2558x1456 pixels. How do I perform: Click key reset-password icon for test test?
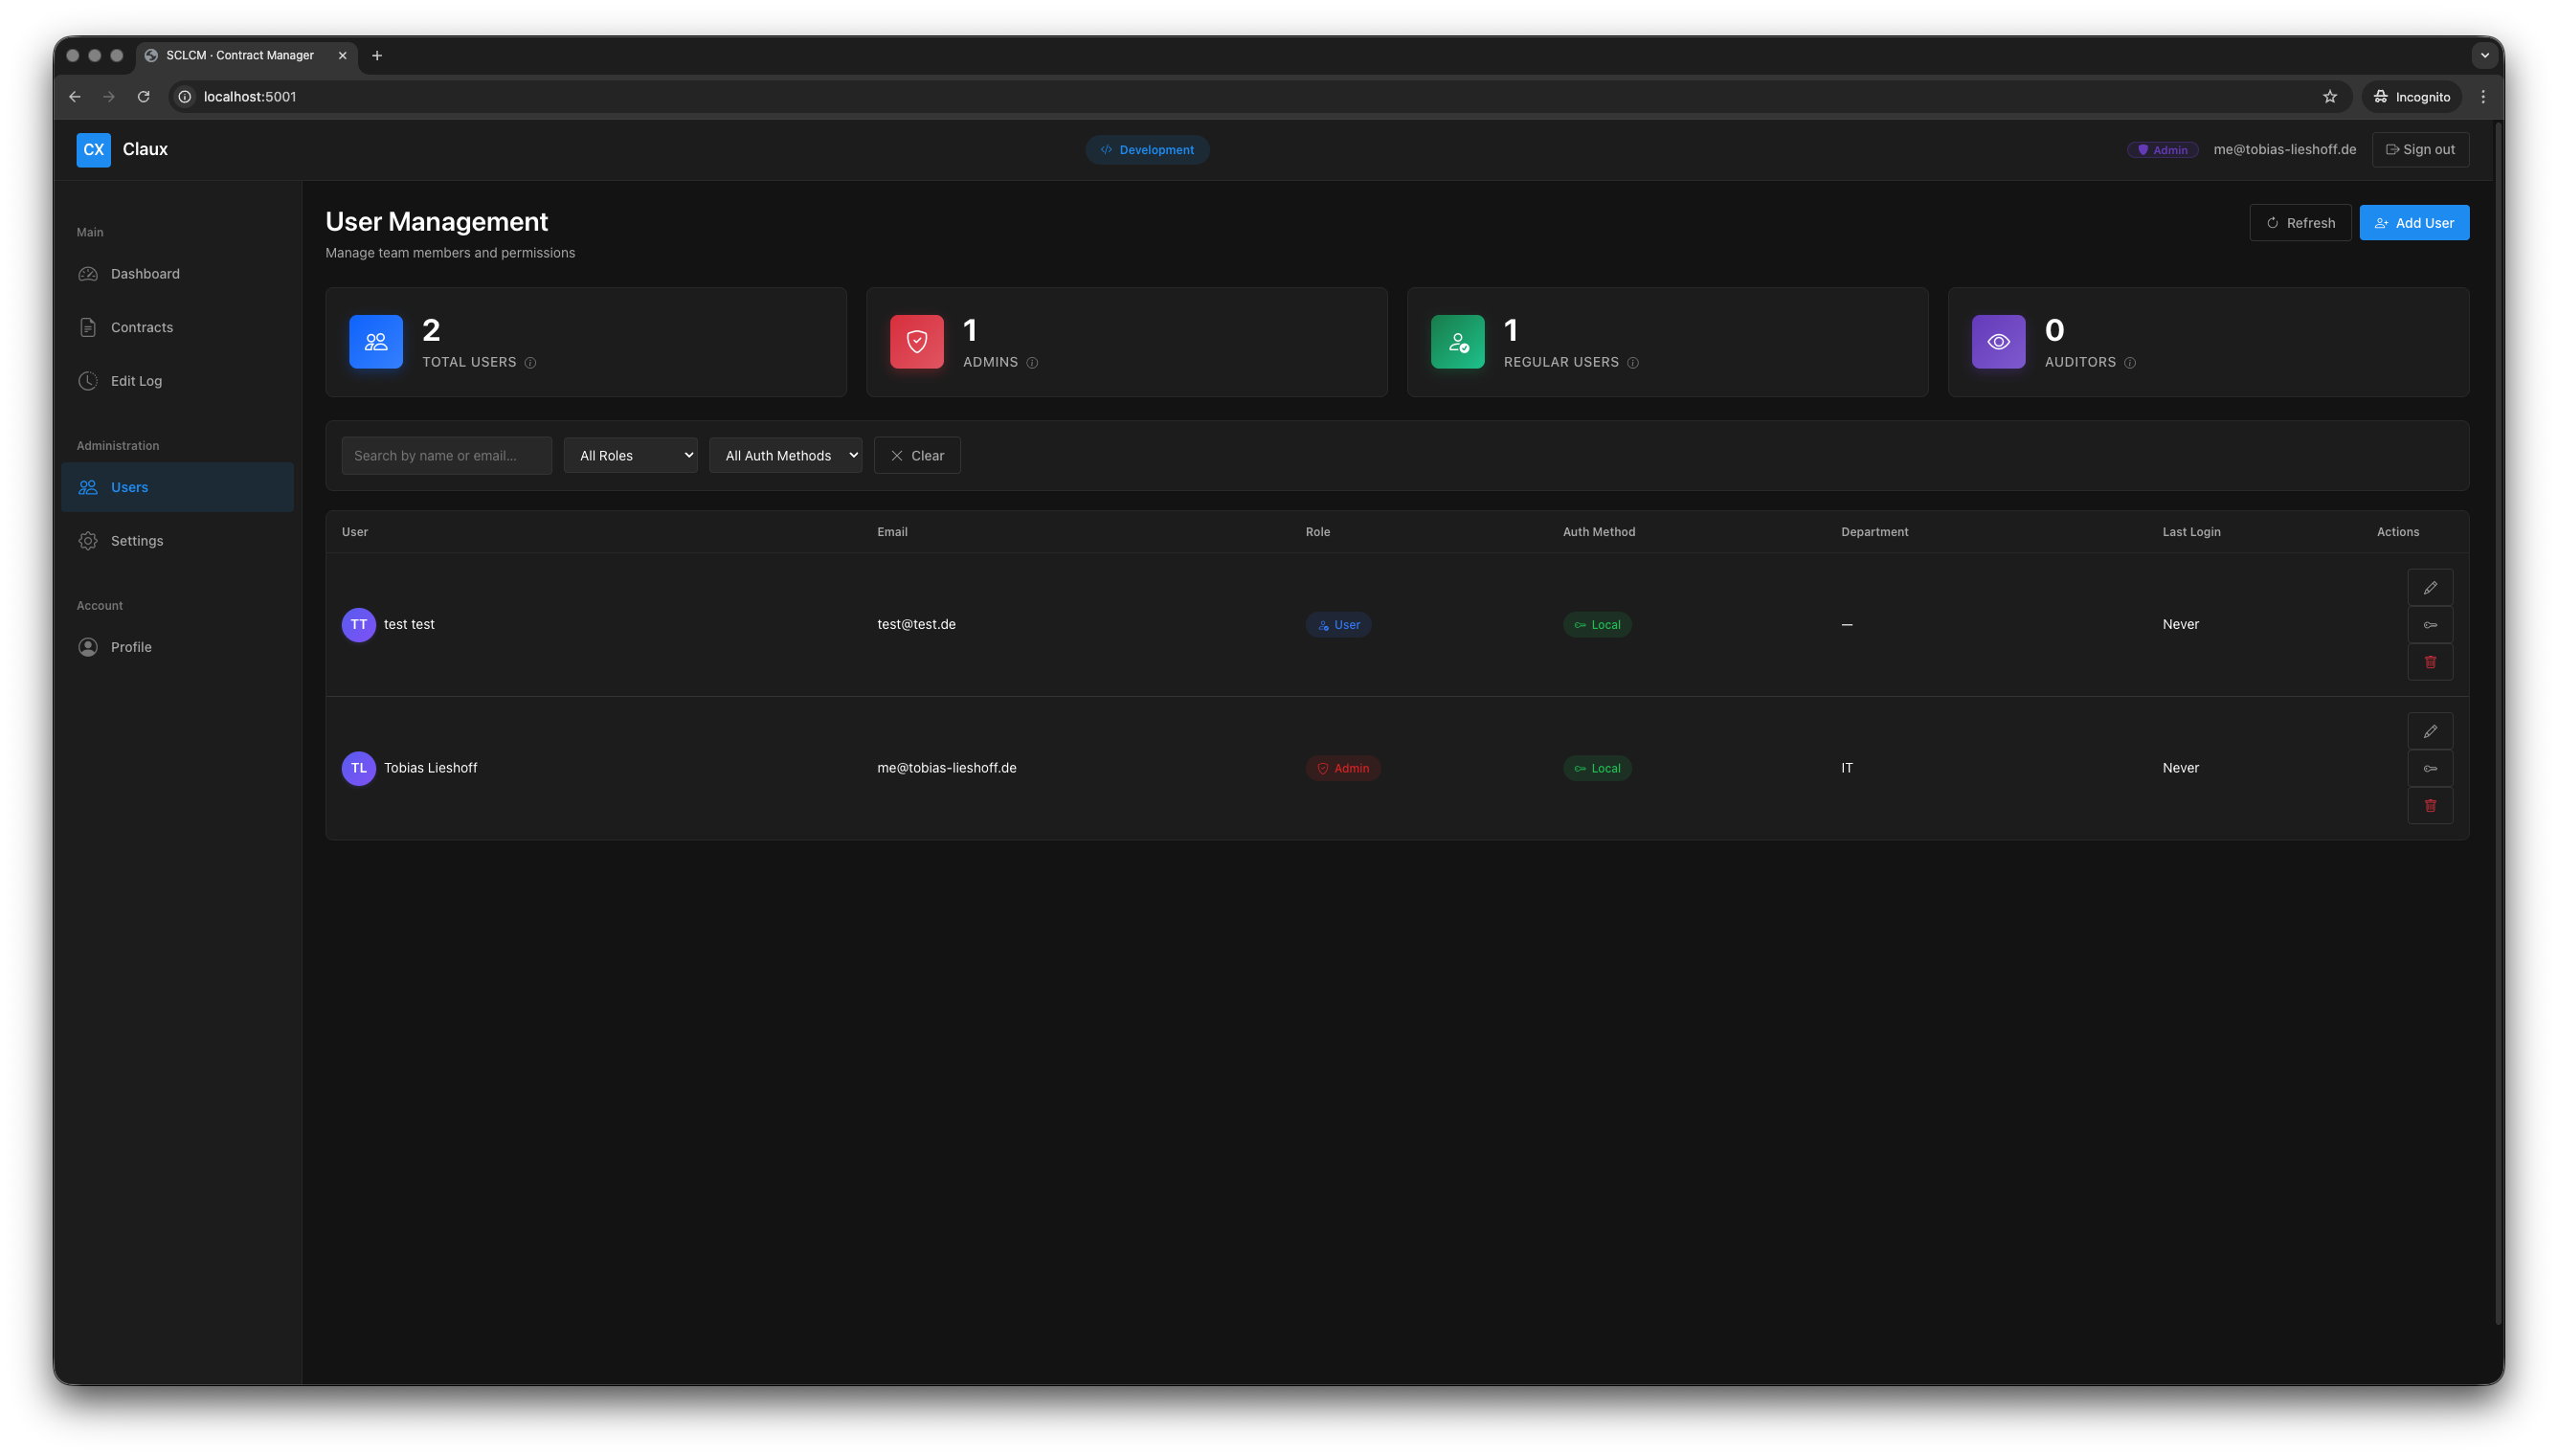(2430, 625)
